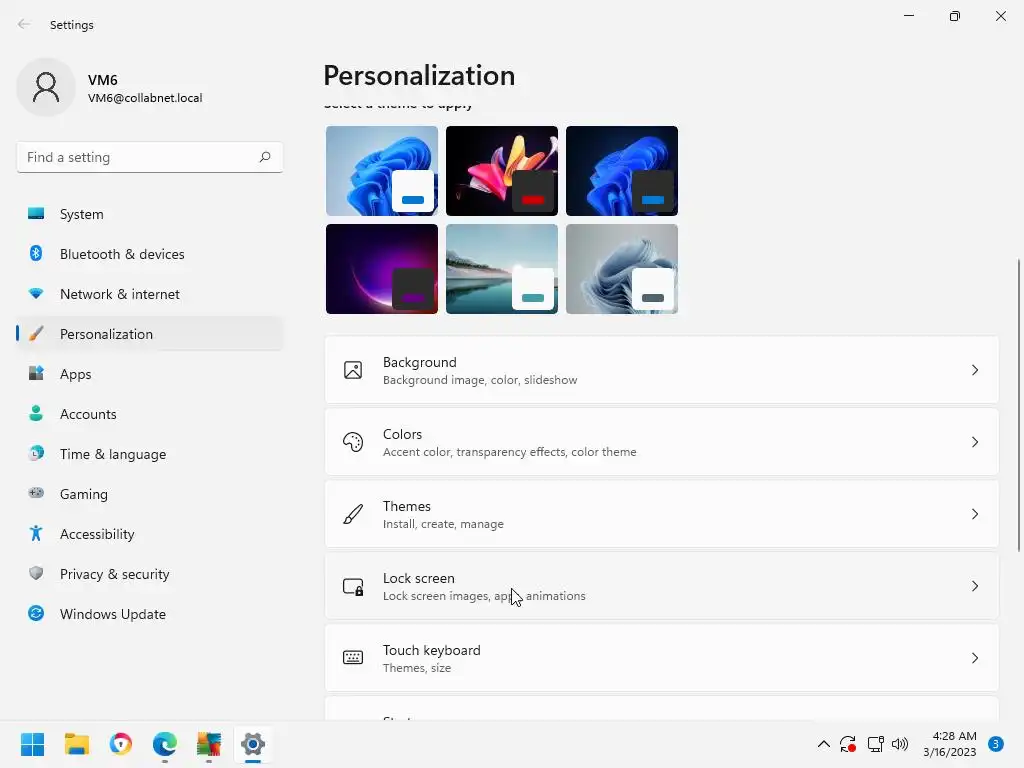1024x768 pixels.
Task: Expand Themes settings chevron
Action: pyautogui.click(x=974, y=514)
